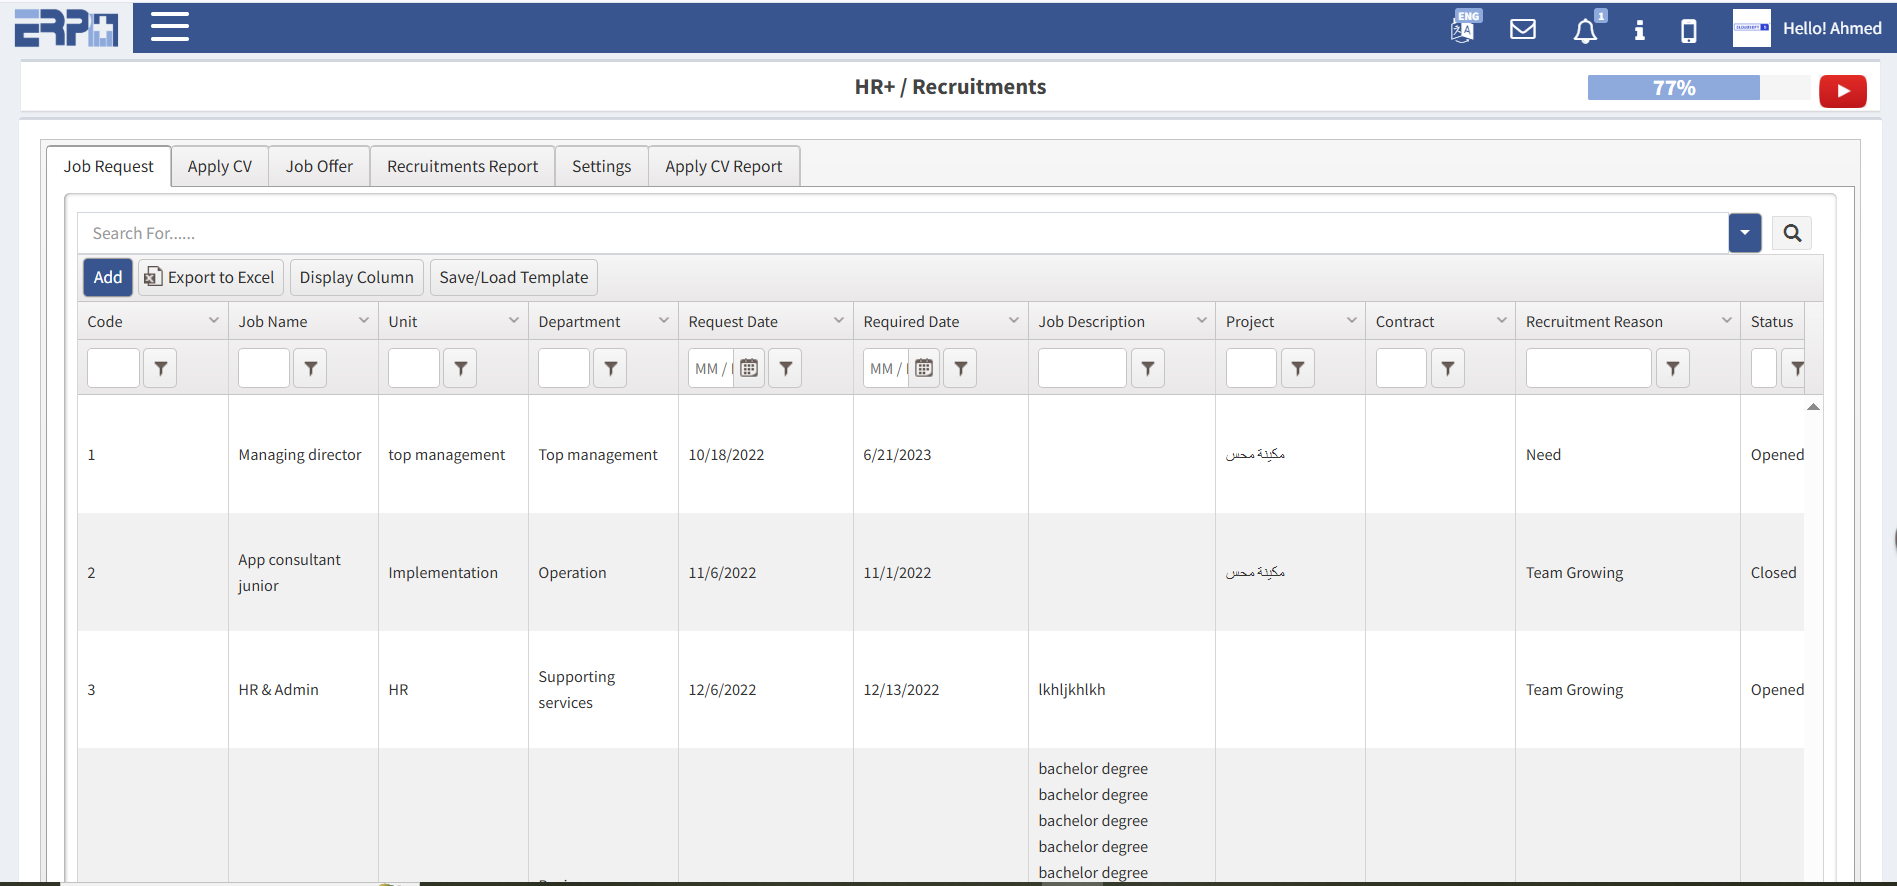This screenshot has height=886, width=1897.
Task: Apply filter on Job Name column
Action: [x=310, y=368]
